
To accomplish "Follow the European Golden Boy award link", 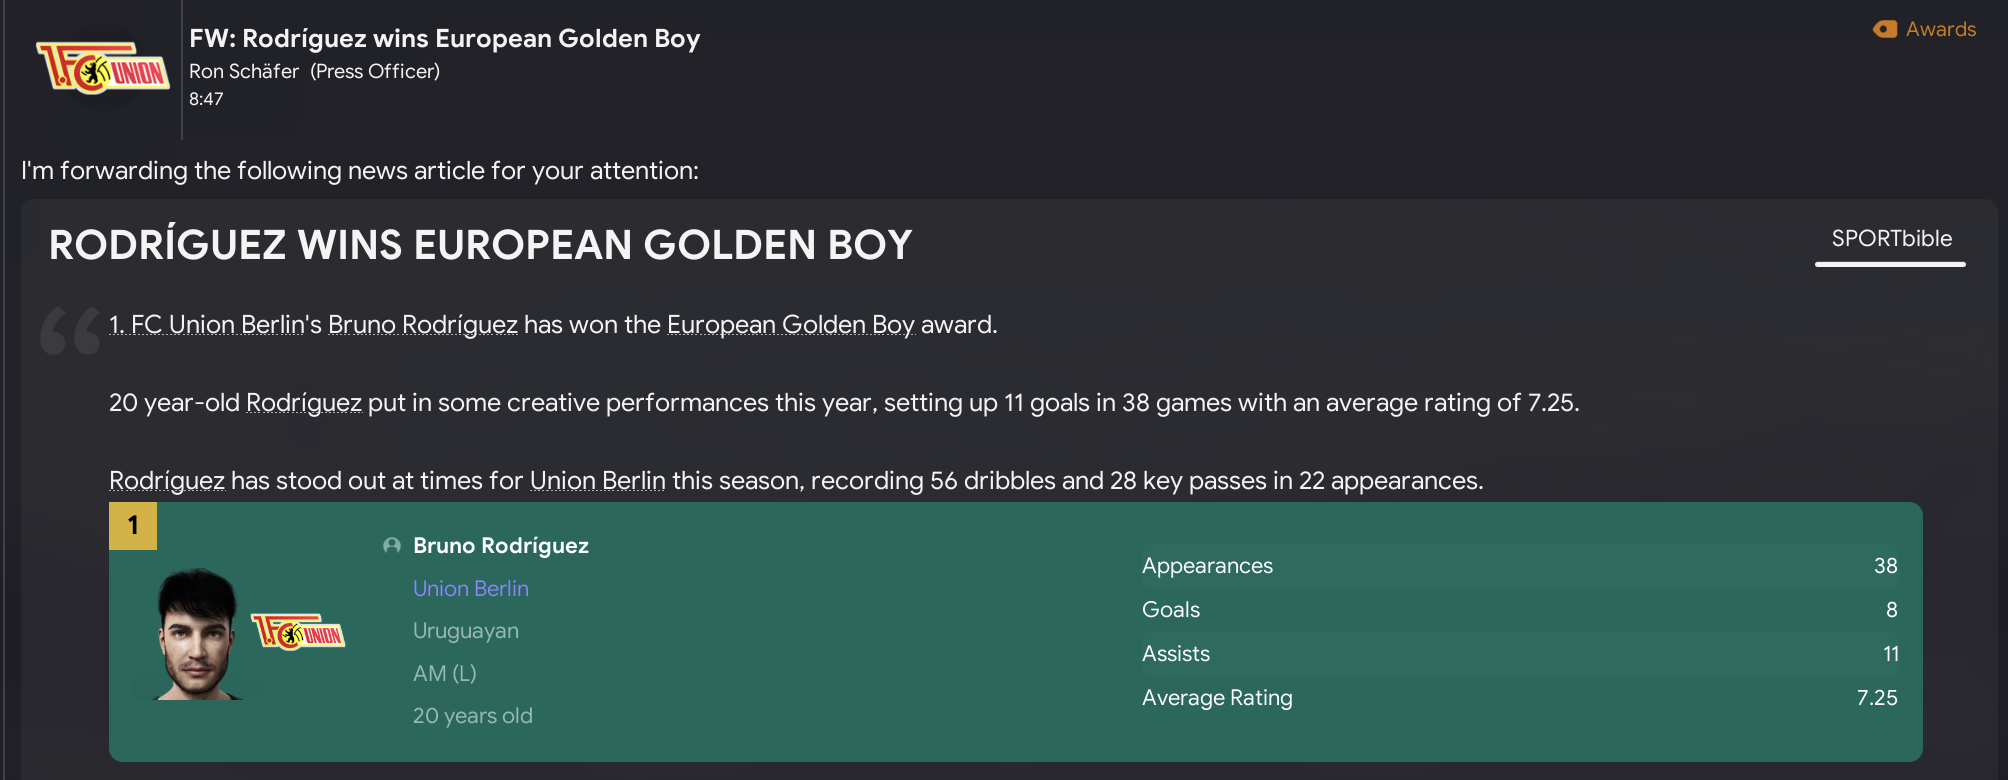I will point(790,325).
